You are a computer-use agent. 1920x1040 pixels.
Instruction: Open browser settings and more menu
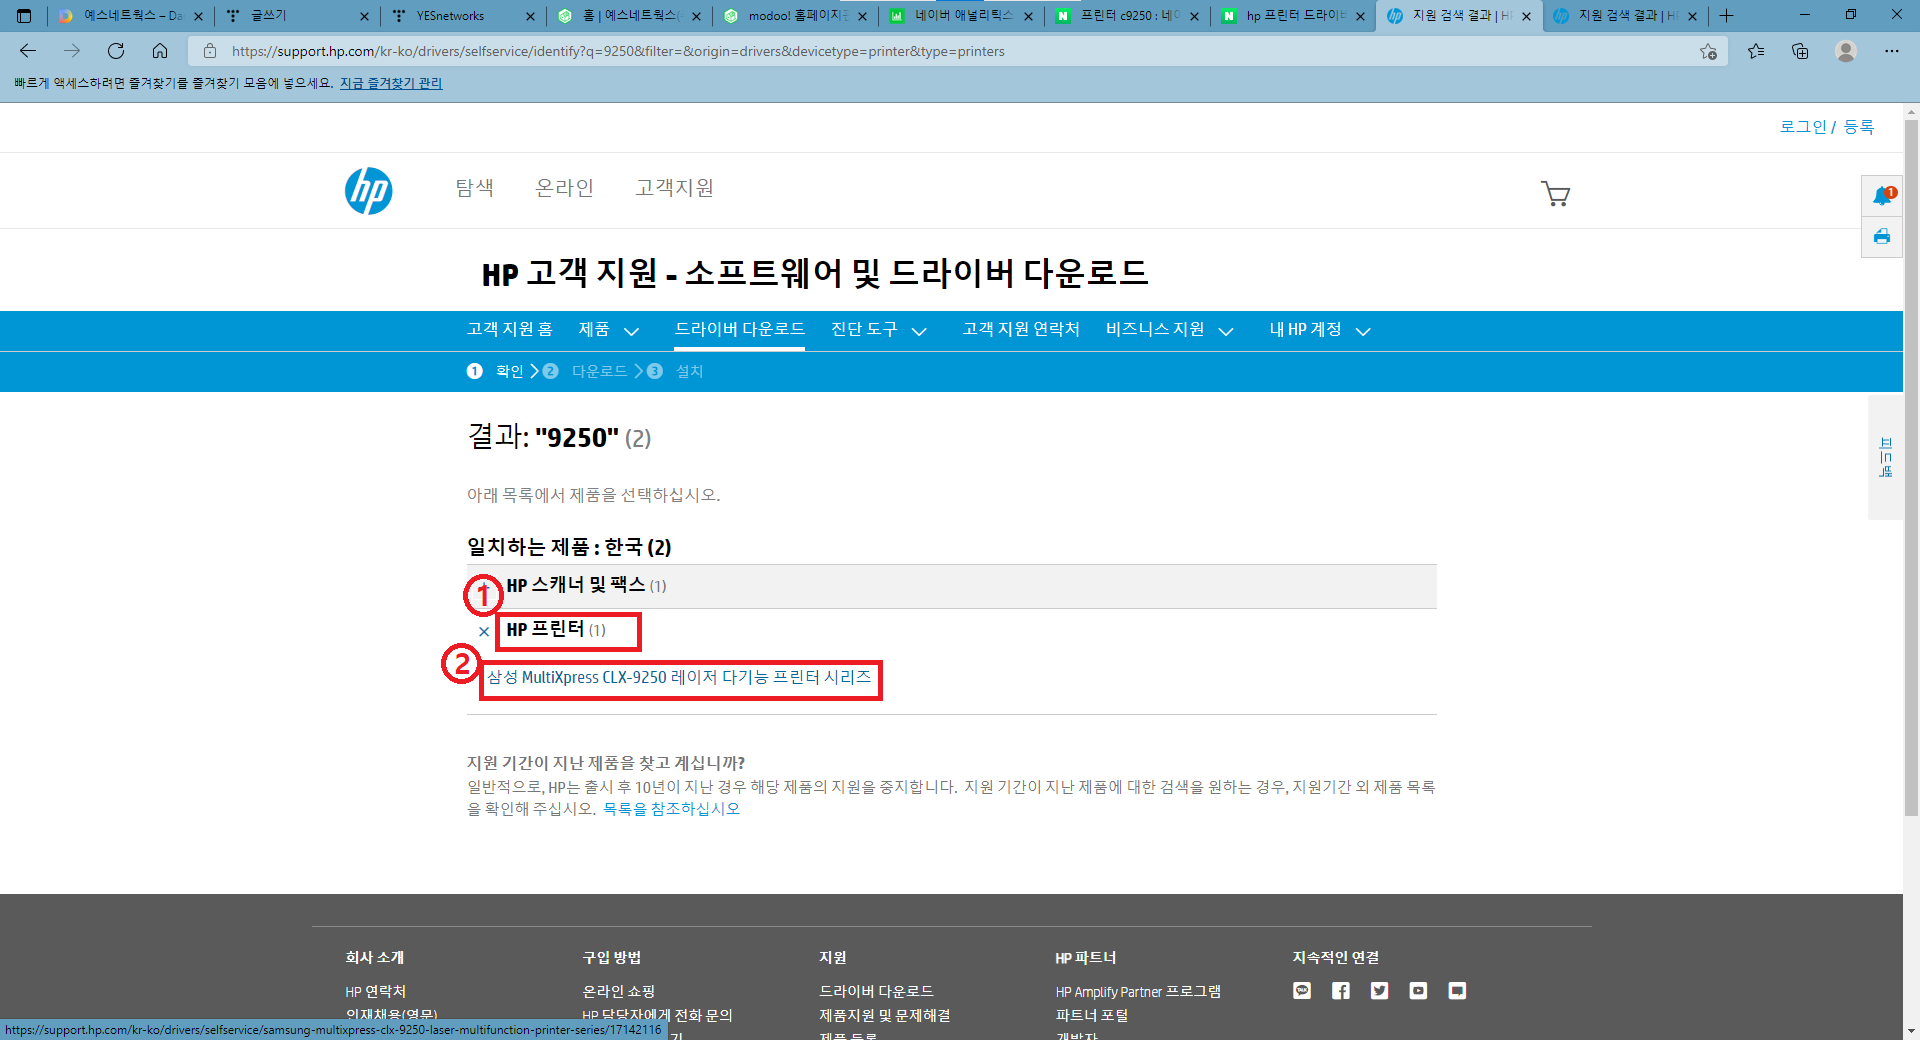1892,51
